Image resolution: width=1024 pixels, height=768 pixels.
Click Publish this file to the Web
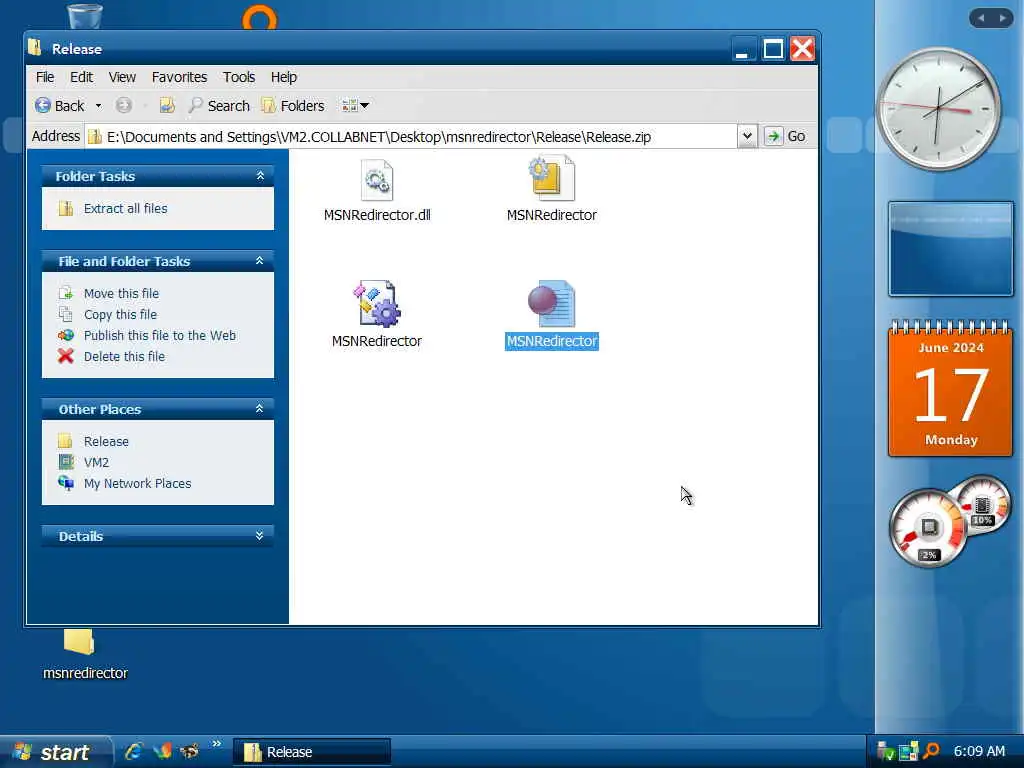(160, 335)
